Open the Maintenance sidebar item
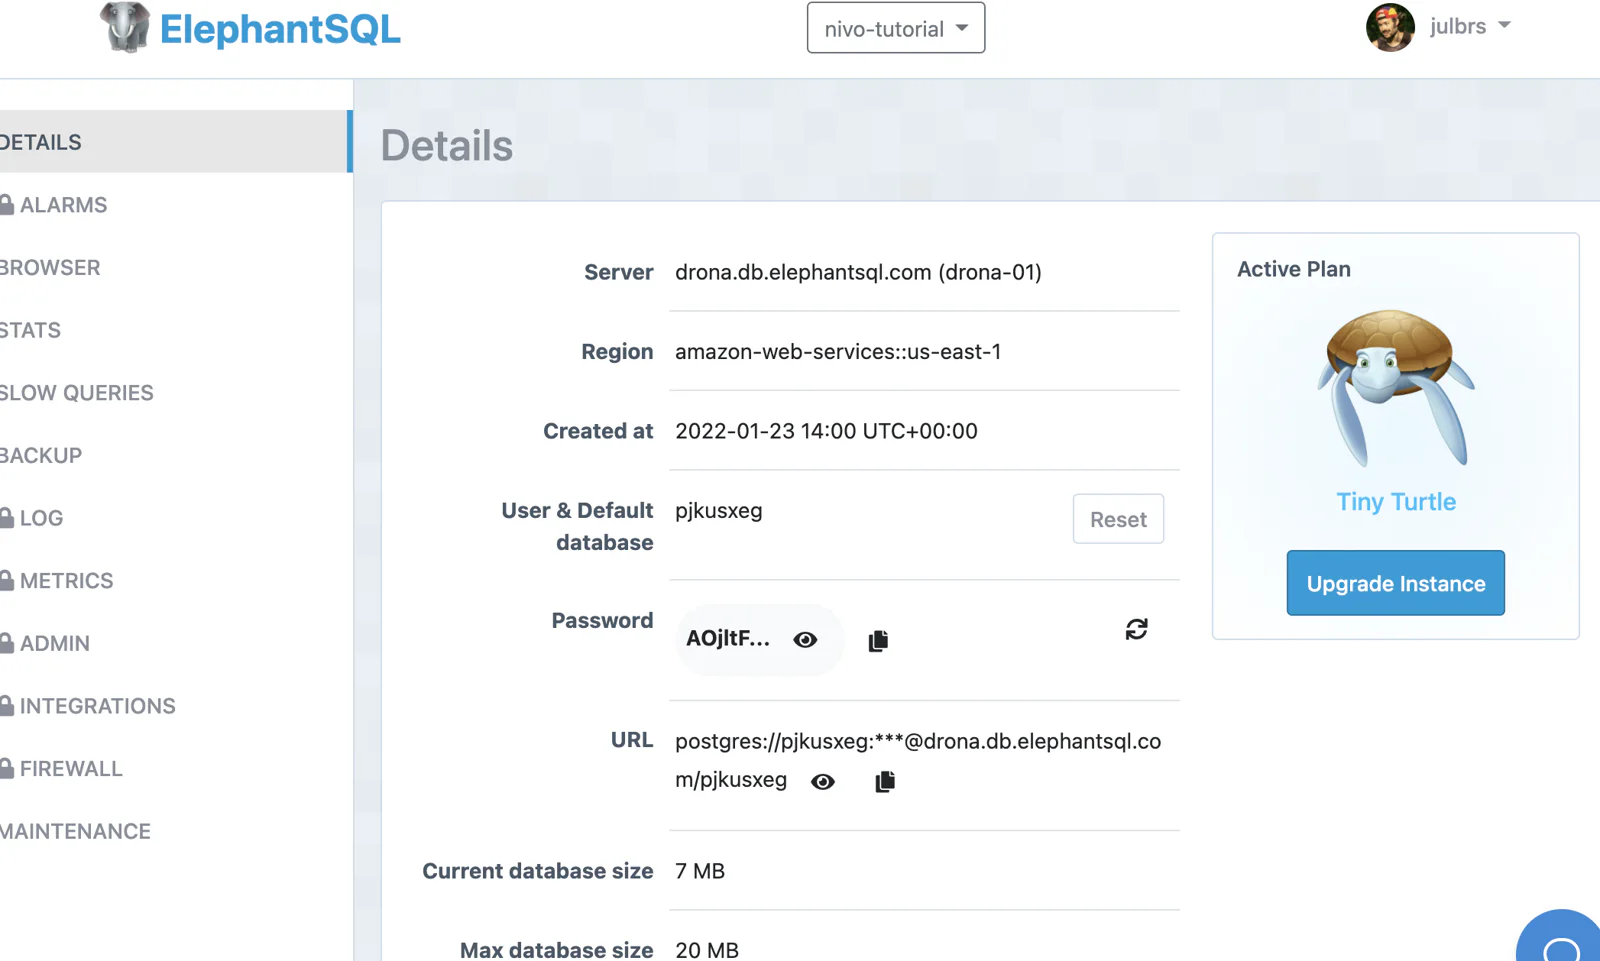 click(x=75, y=832)
